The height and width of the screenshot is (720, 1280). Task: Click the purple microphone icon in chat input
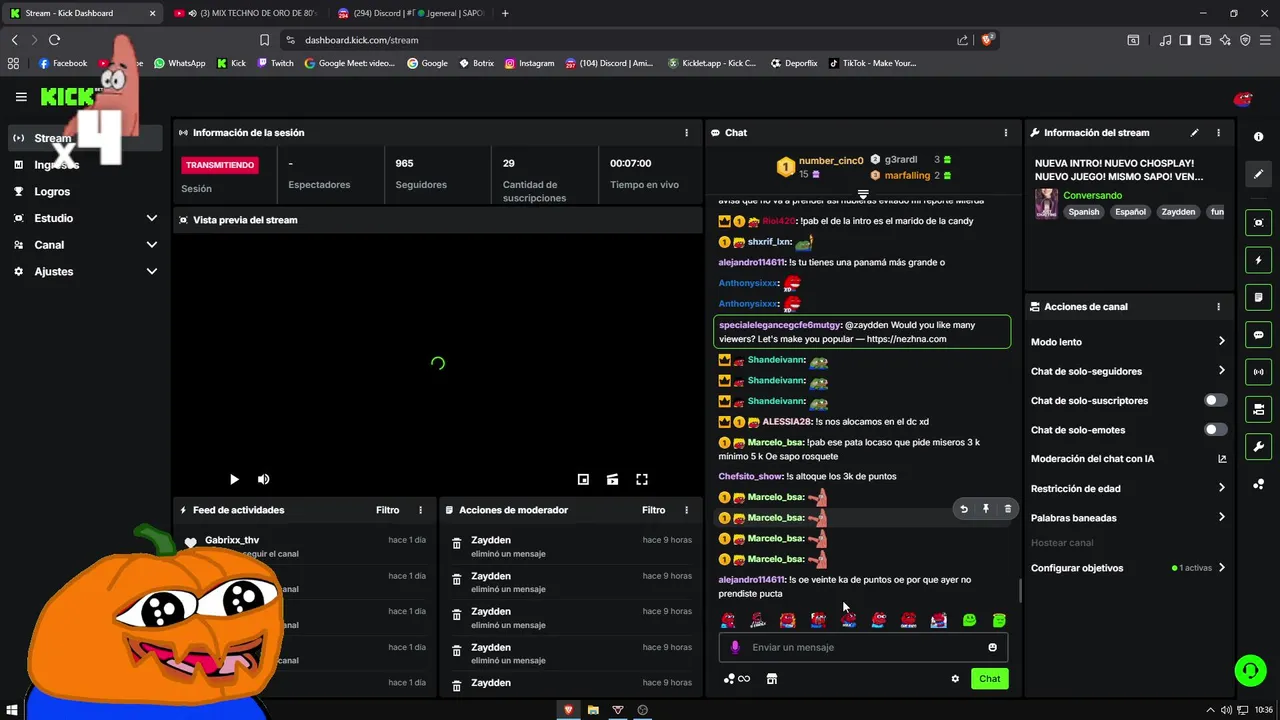pos(735,647)
